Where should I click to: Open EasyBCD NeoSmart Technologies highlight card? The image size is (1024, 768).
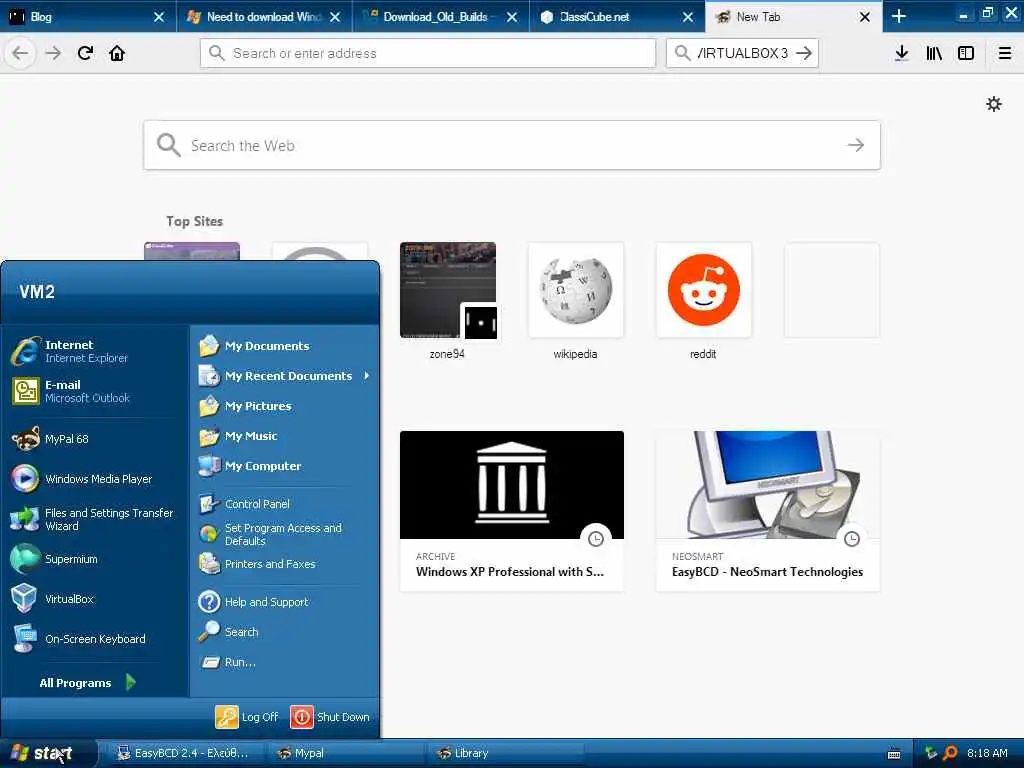tap(767, 511)
